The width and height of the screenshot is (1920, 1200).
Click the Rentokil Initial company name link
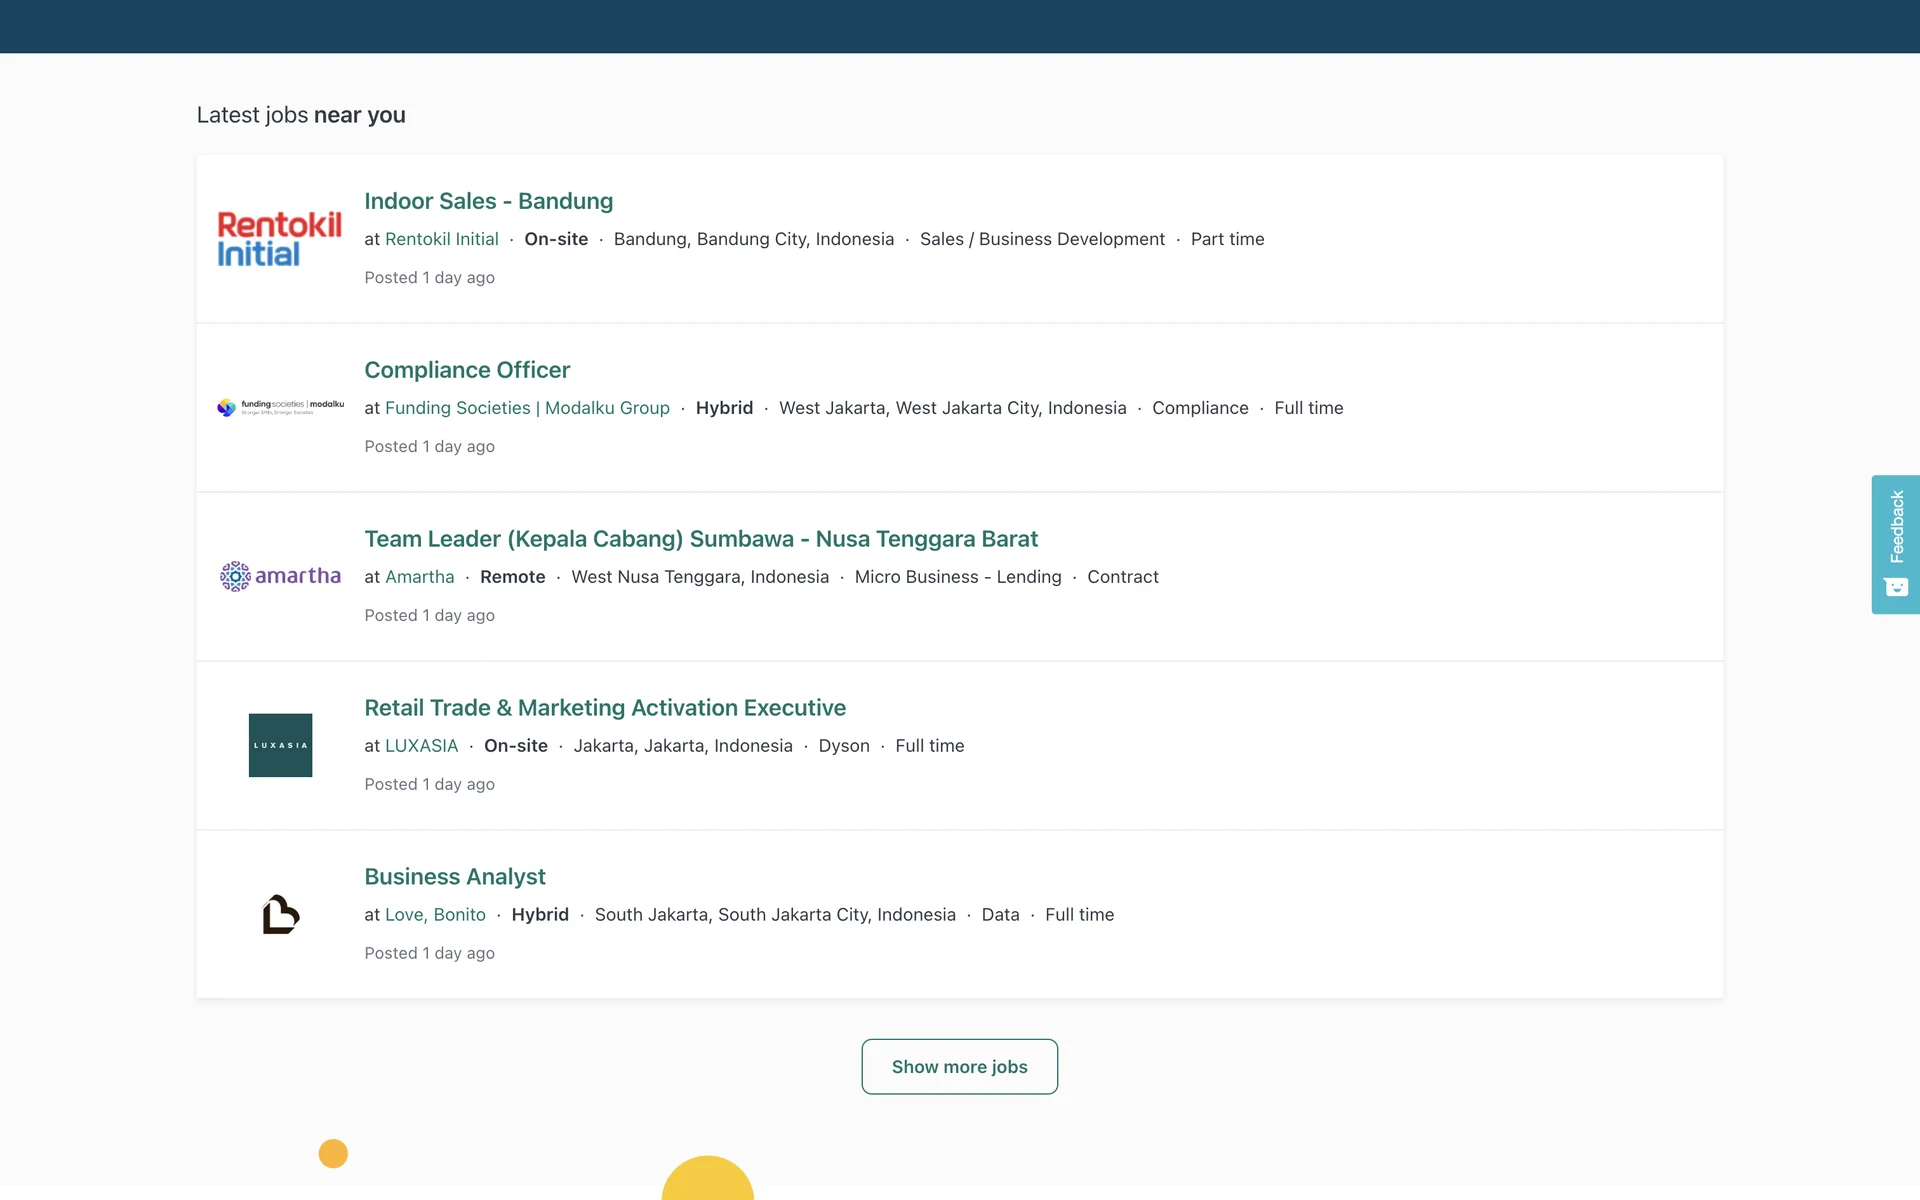click(441, 239)
